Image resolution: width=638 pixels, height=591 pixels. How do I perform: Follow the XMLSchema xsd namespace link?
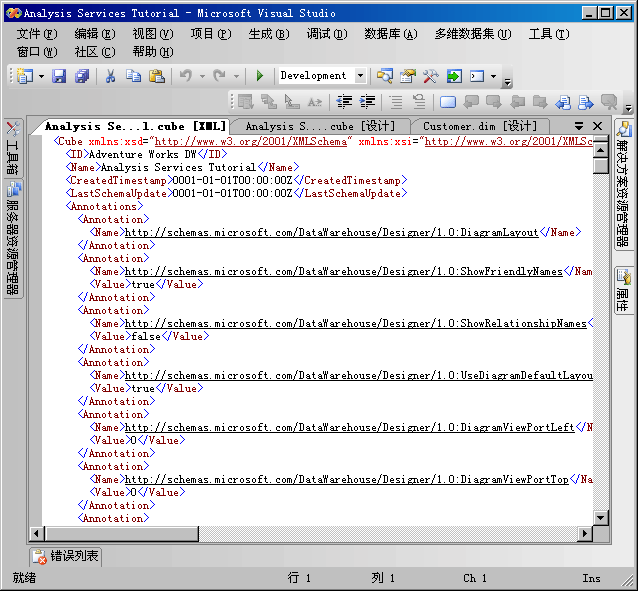(251, 142)
